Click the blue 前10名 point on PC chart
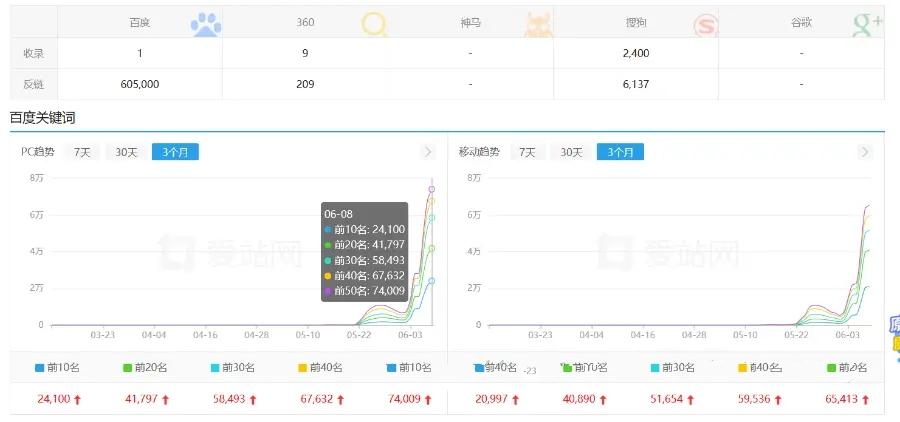Screen dimensions: 900x422 pyautogui.click(x=432, y=281)
